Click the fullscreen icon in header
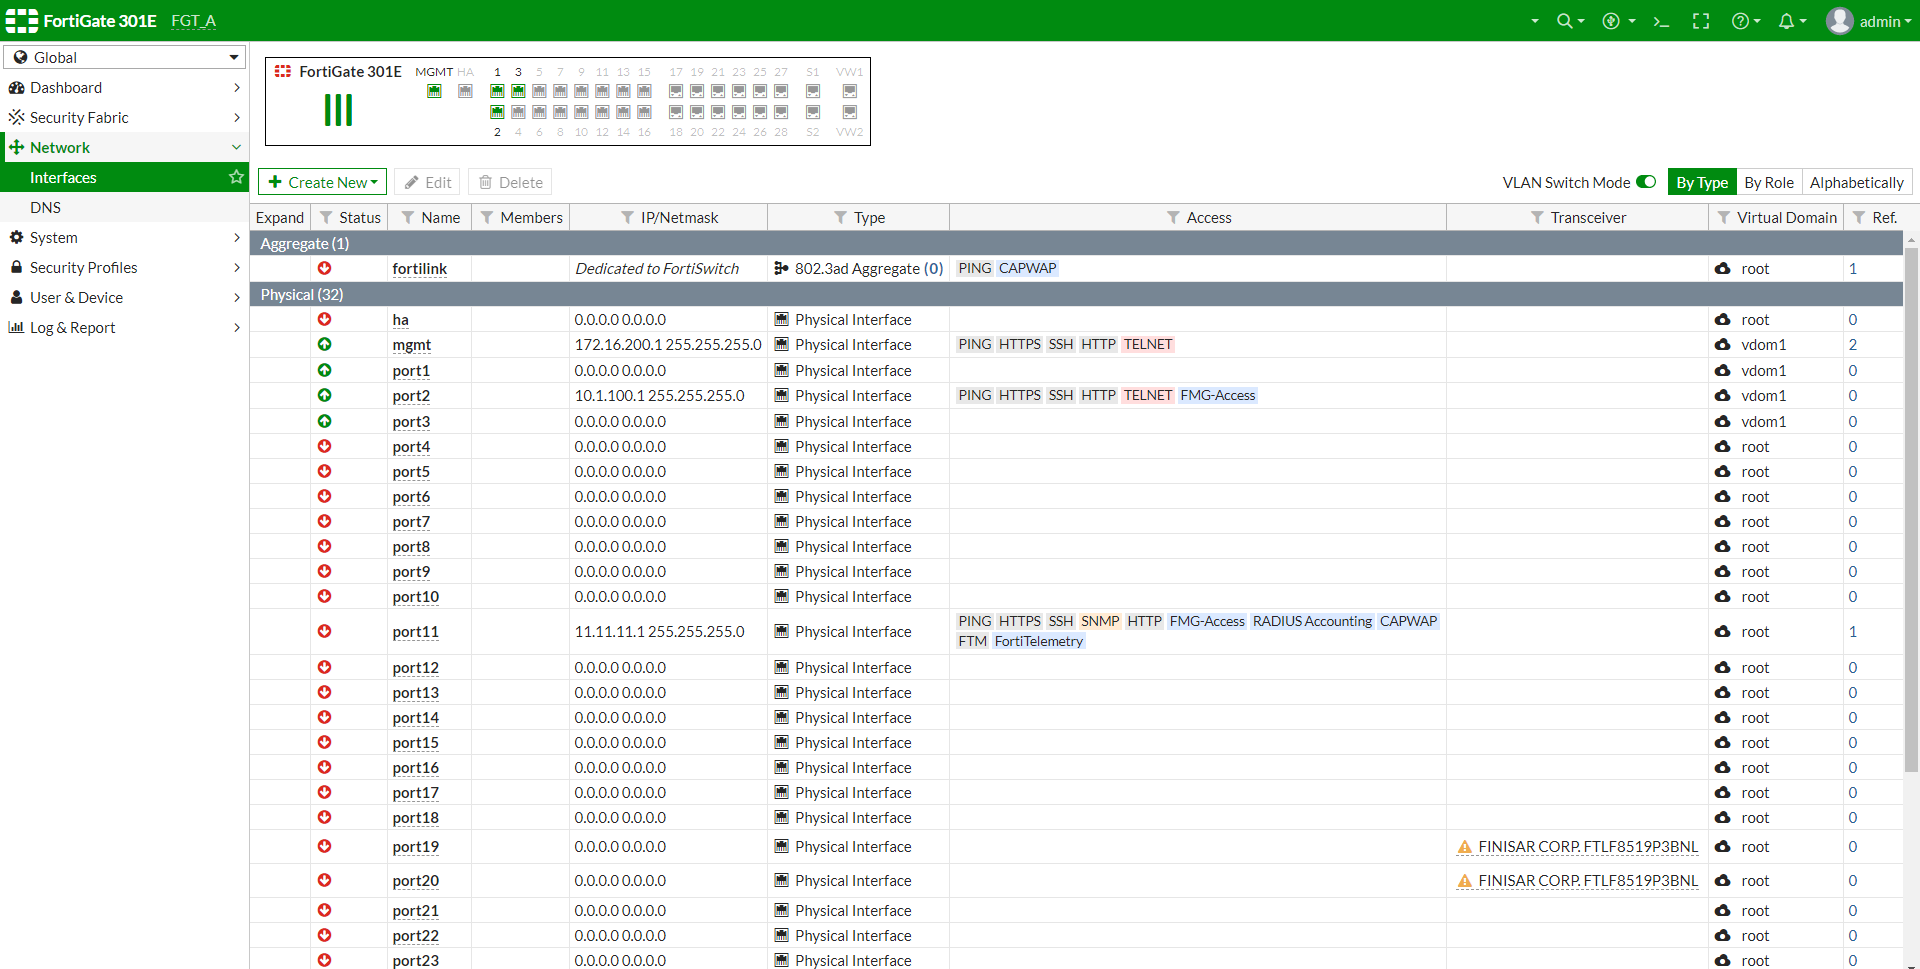 [1700, 21]
